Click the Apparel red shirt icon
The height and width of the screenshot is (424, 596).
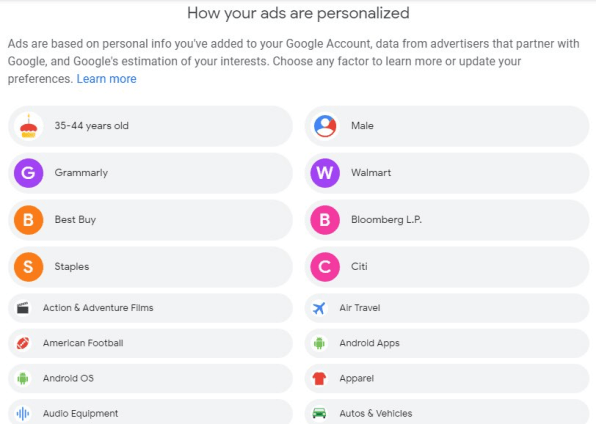[x=319, y=378]
